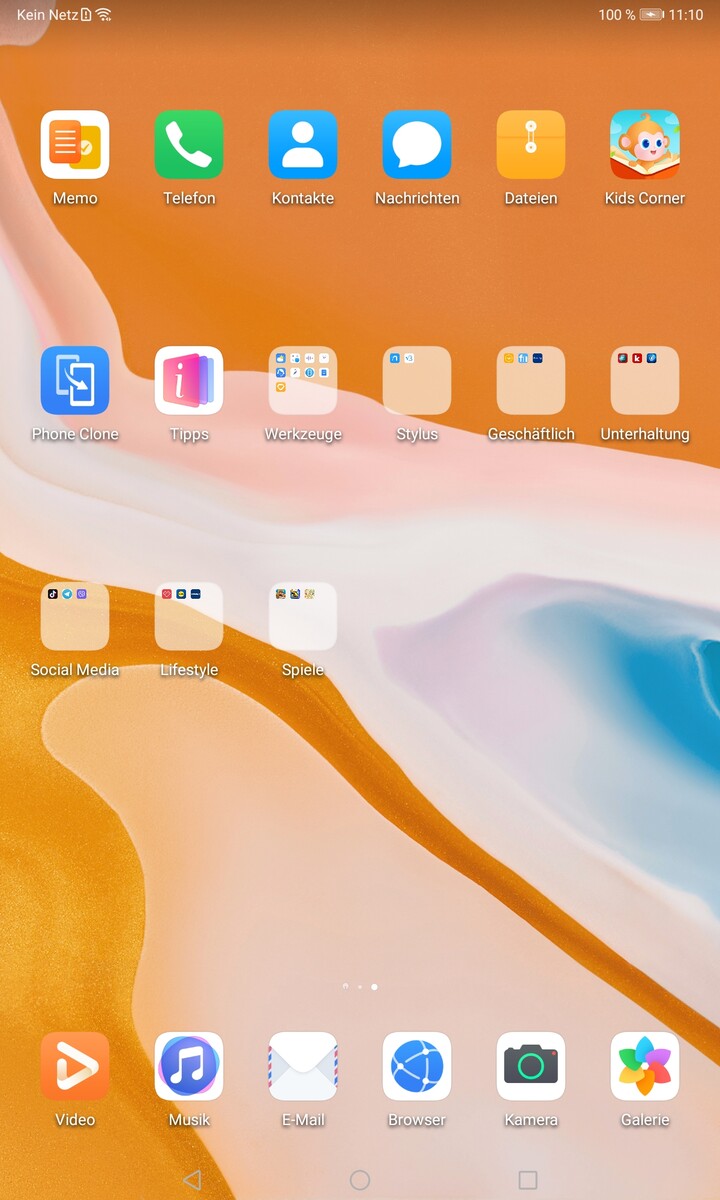Tap the Home navigation circle

click(x=360, y=1180)
